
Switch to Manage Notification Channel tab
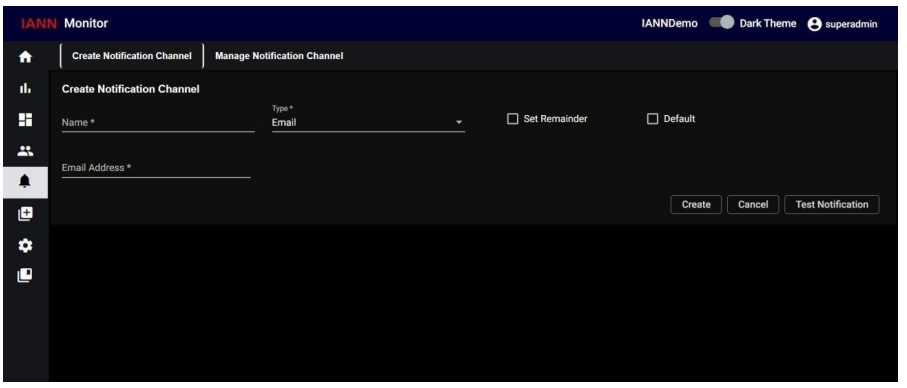(279, 56)
